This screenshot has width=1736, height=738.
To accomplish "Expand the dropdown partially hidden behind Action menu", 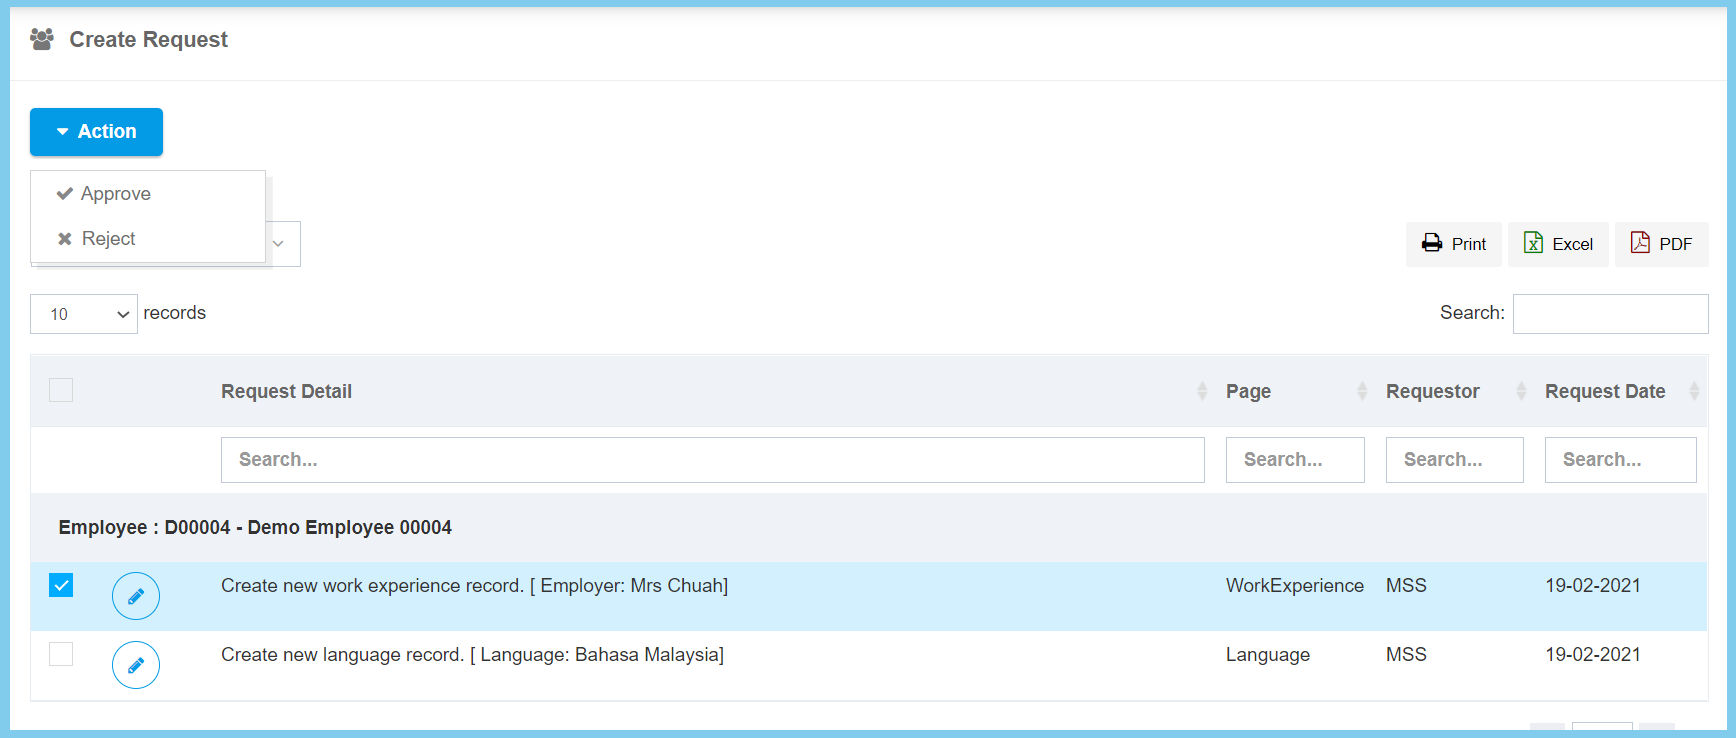I will (x=281, y=244).
